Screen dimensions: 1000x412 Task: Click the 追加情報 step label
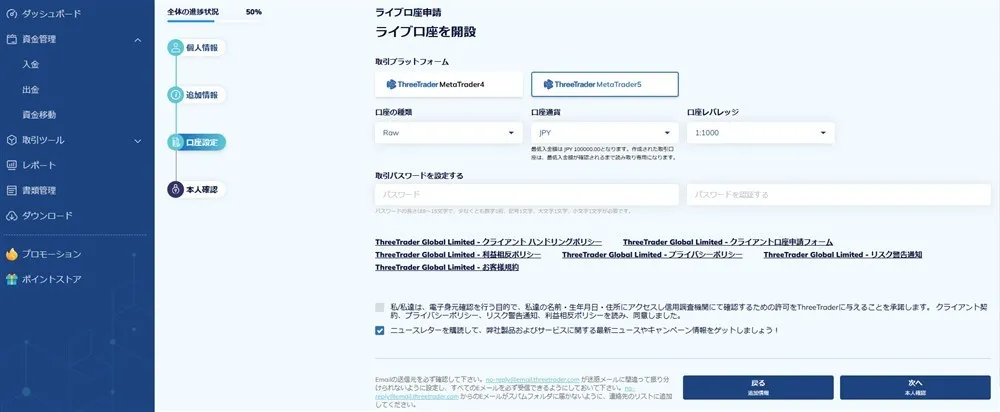202,95
